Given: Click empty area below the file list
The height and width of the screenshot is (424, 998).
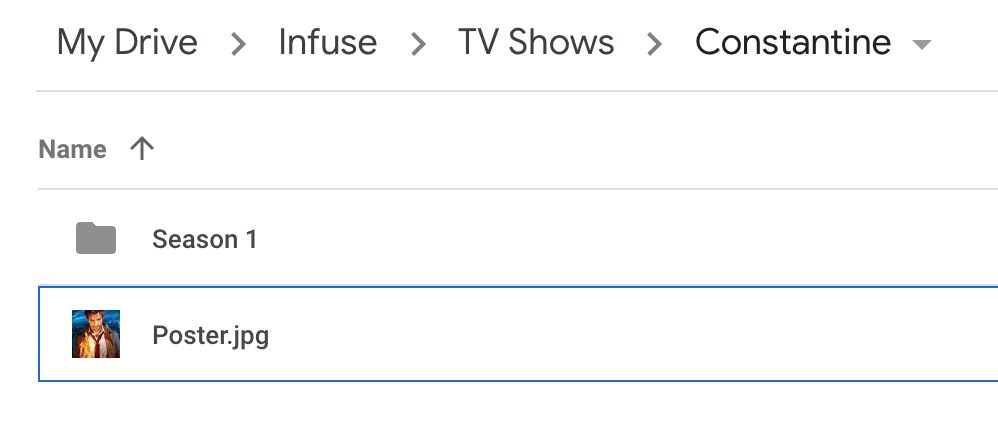Looking at the screenshot, I should tap(500, 403).
